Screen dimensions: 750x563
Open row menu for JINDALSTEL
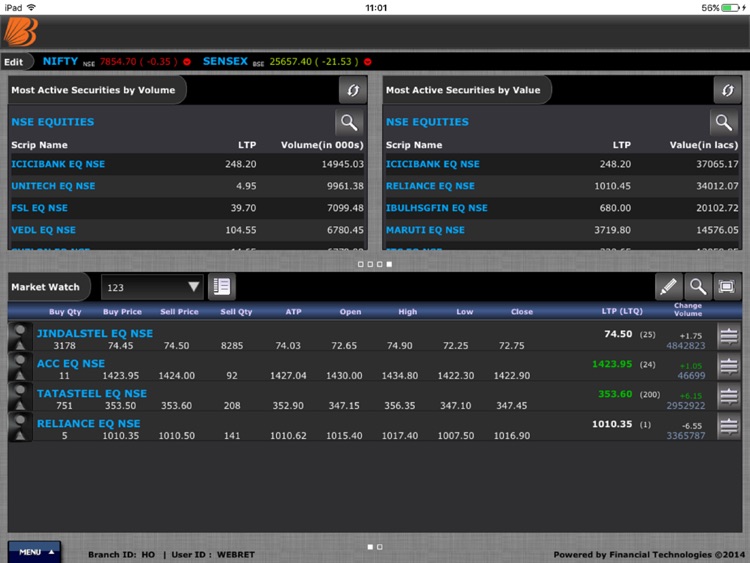(729, 336)
